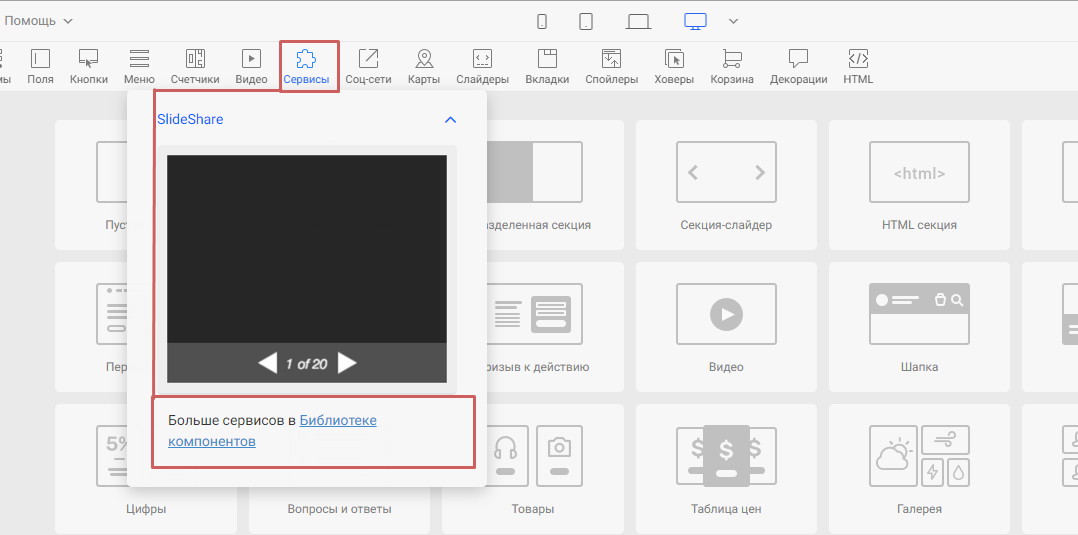Image resolution: width=1078 pixels, height=535 pixels.
Task: Open the Спойлеры toolbar item
Action: (611, 60)
